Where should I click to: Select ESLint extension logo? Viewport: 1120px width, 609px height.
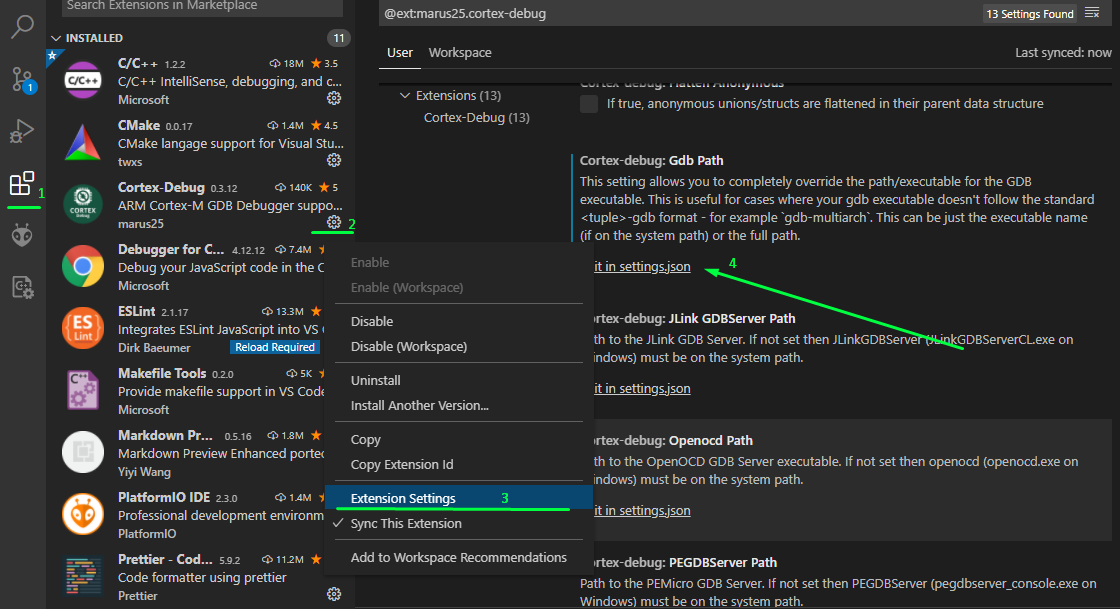(x=83, y=328)
